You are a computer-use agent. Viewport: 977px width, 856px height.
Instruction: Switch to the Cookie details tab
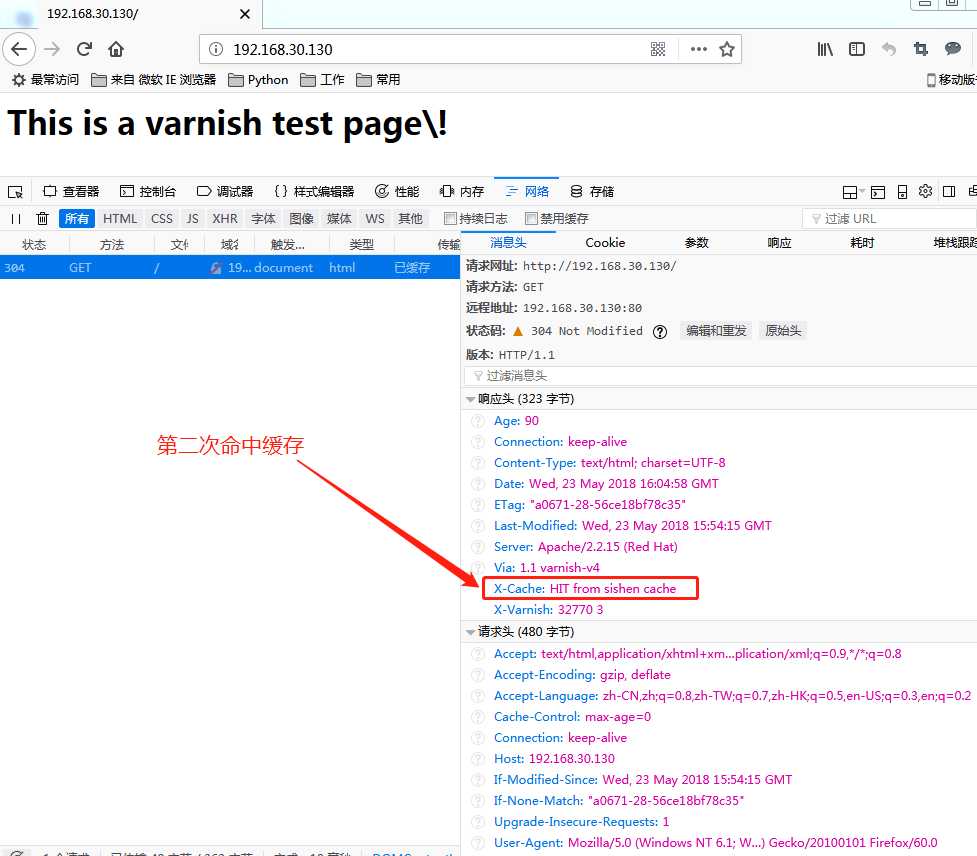605,243
